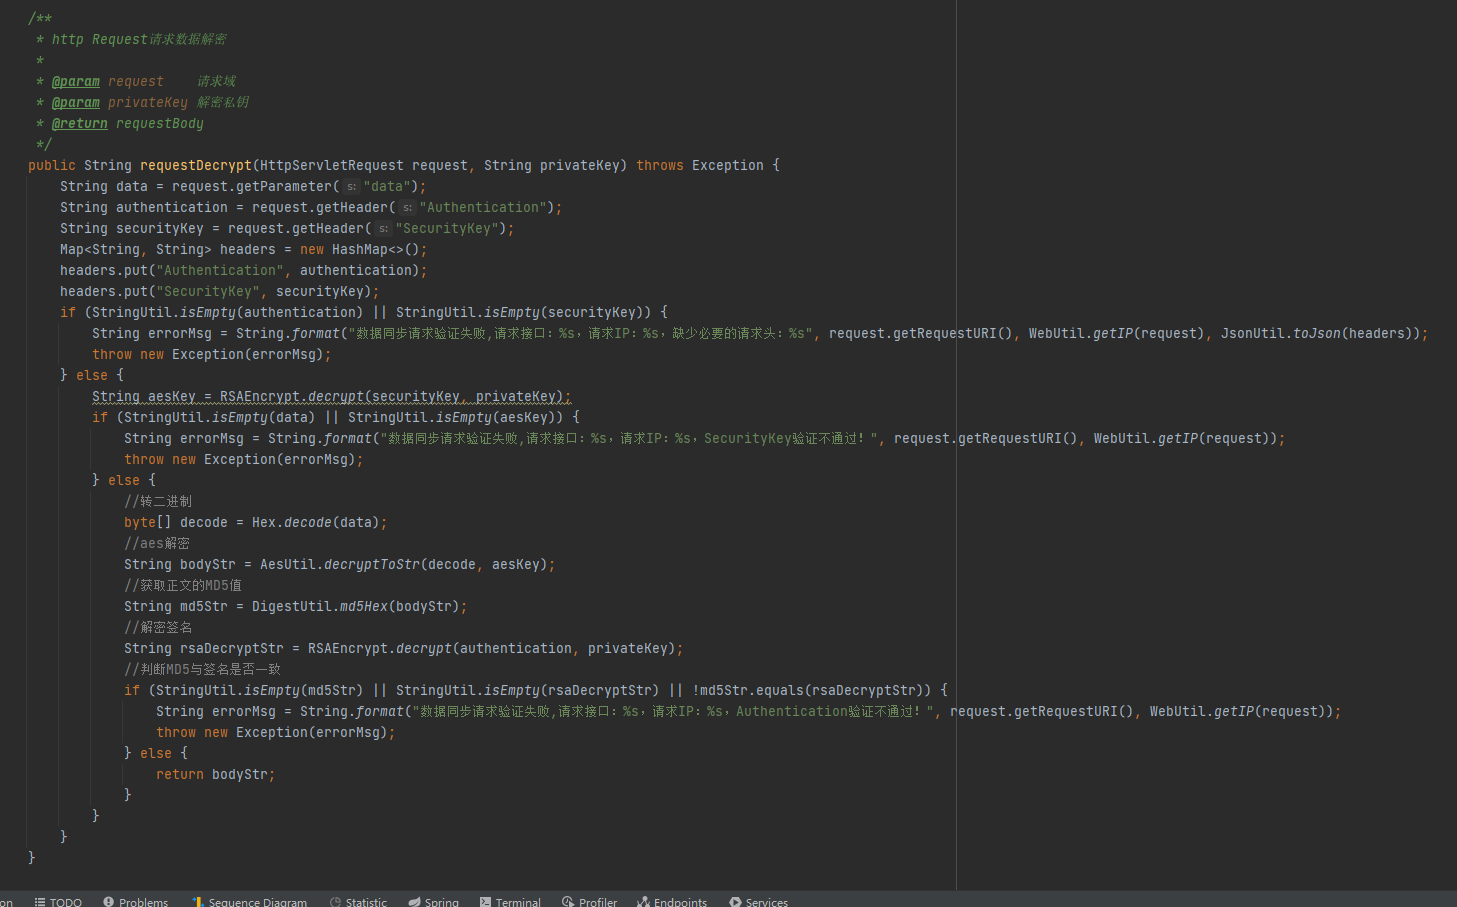1457x907 pixels.
Task: Open the Profiler tool window tab
Action: coord(589,902)
